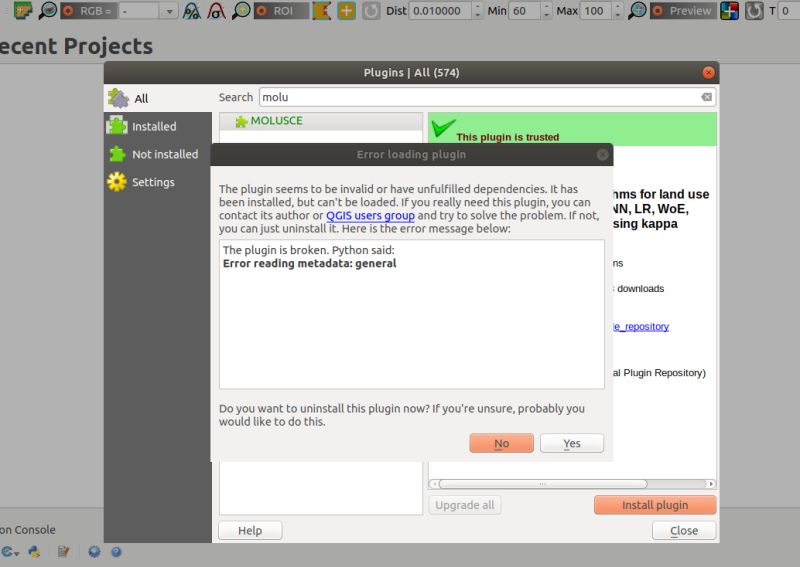The width and height of the screenshot is (800, 567).
Task: Open the All plugins tab
Action: pos(158,98)
